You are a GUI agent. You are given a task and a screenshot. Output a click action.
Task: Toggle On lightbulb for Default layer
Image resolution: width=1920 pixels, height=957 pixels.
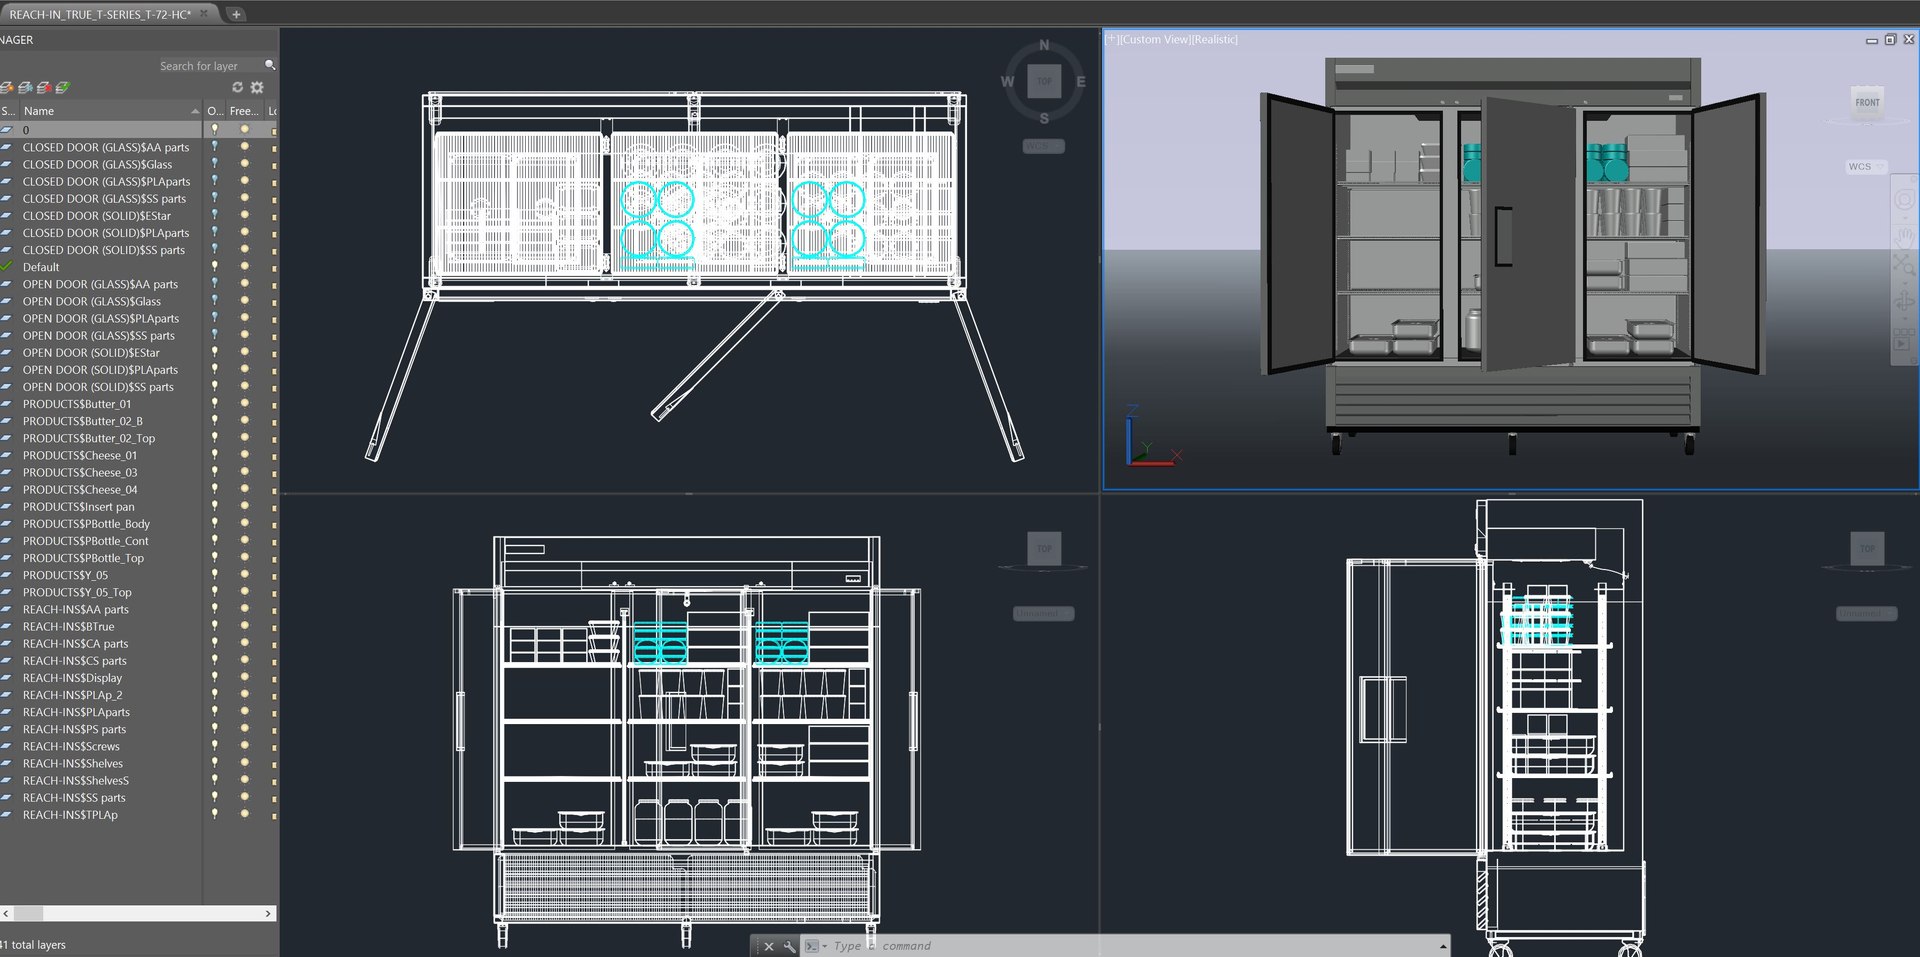(x=214, y=267)
